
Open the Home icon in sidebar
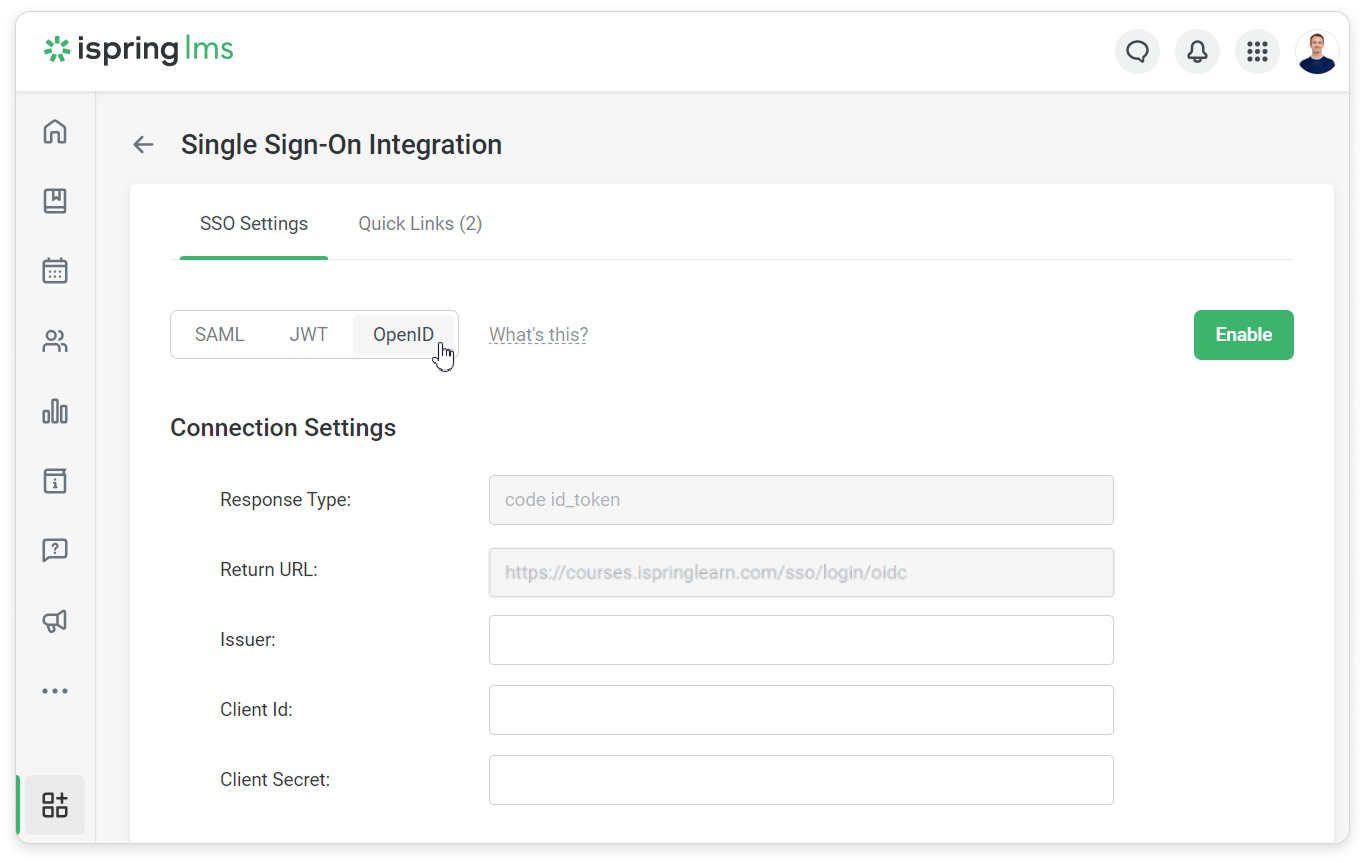point(55,131)
